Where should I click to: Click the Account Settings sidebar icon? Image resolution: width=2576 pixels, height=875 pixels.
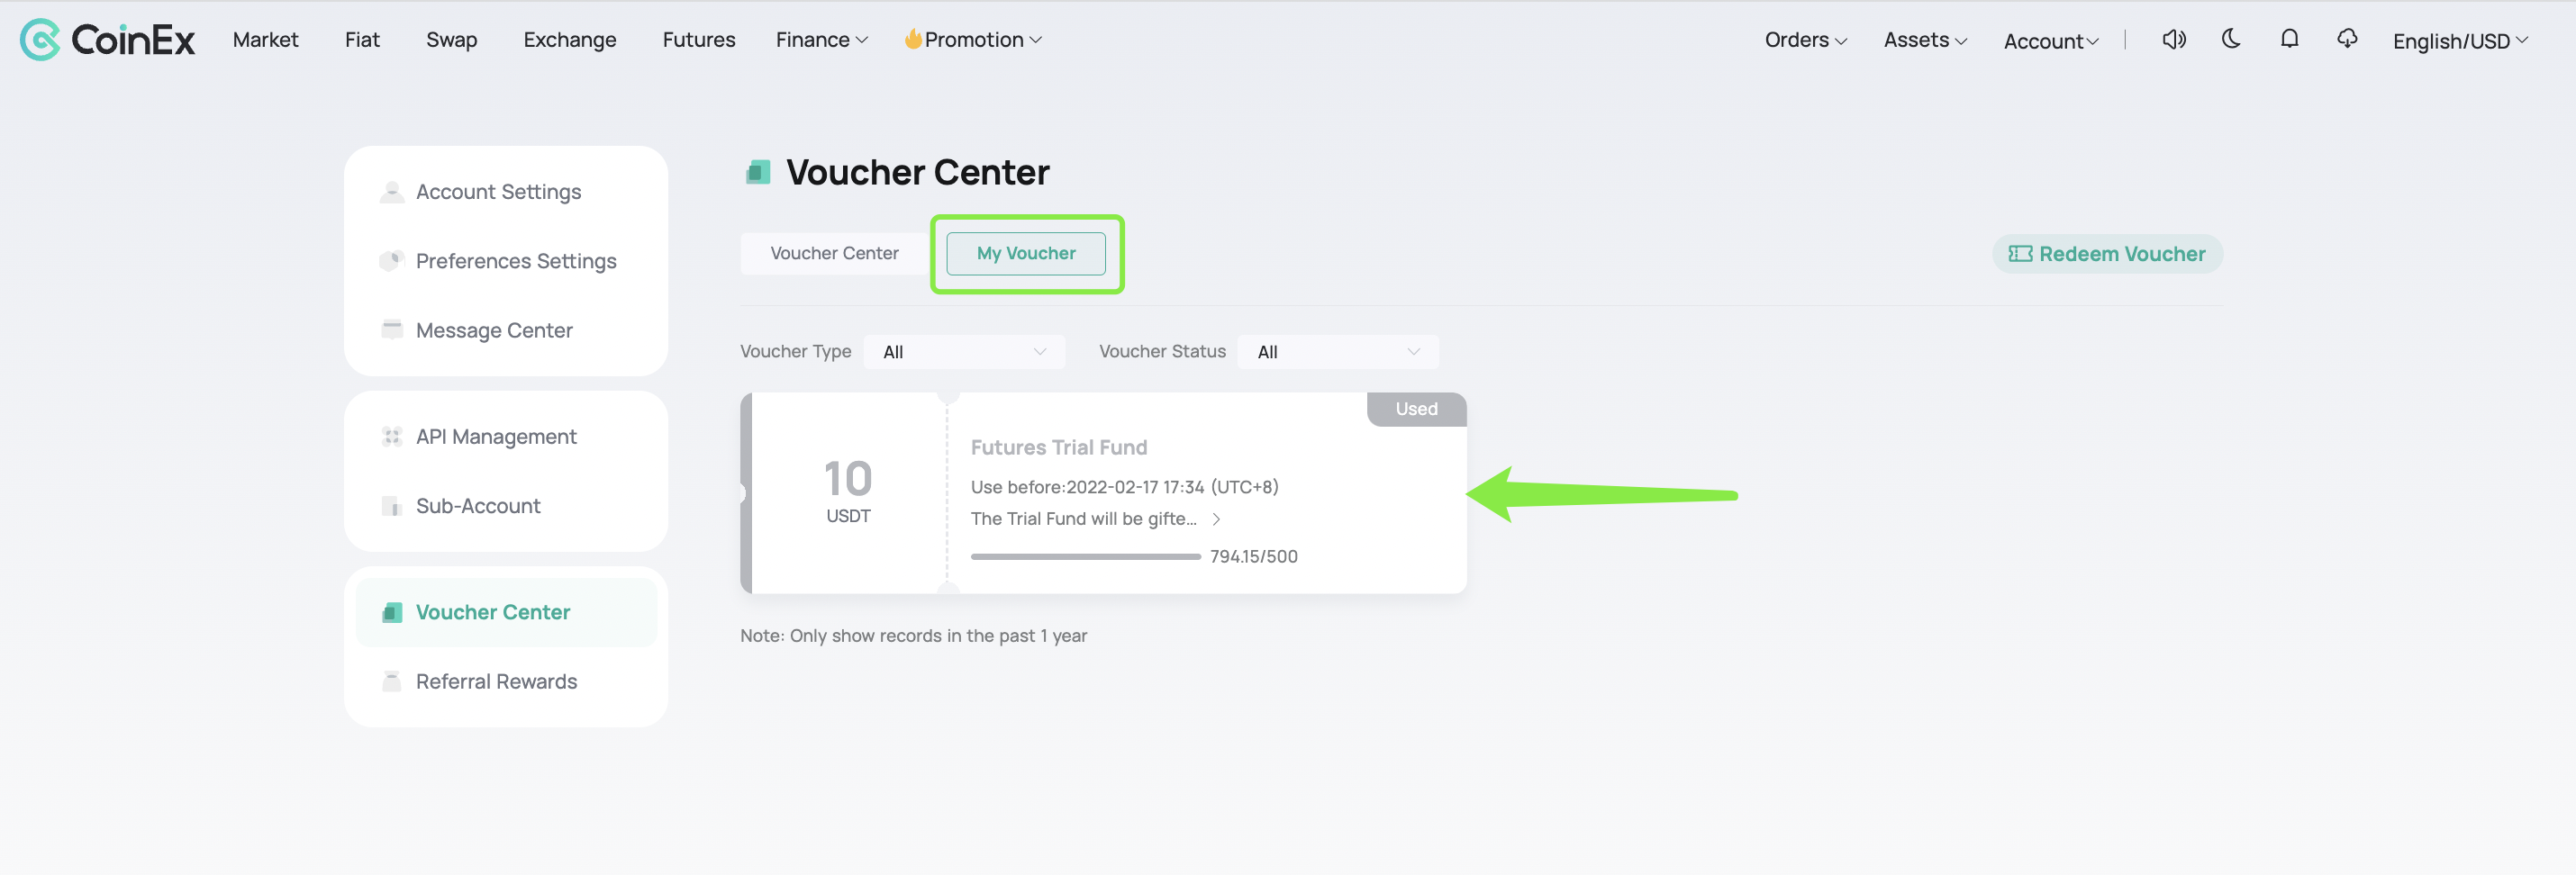pyautogui.click(x=392, y=191)
